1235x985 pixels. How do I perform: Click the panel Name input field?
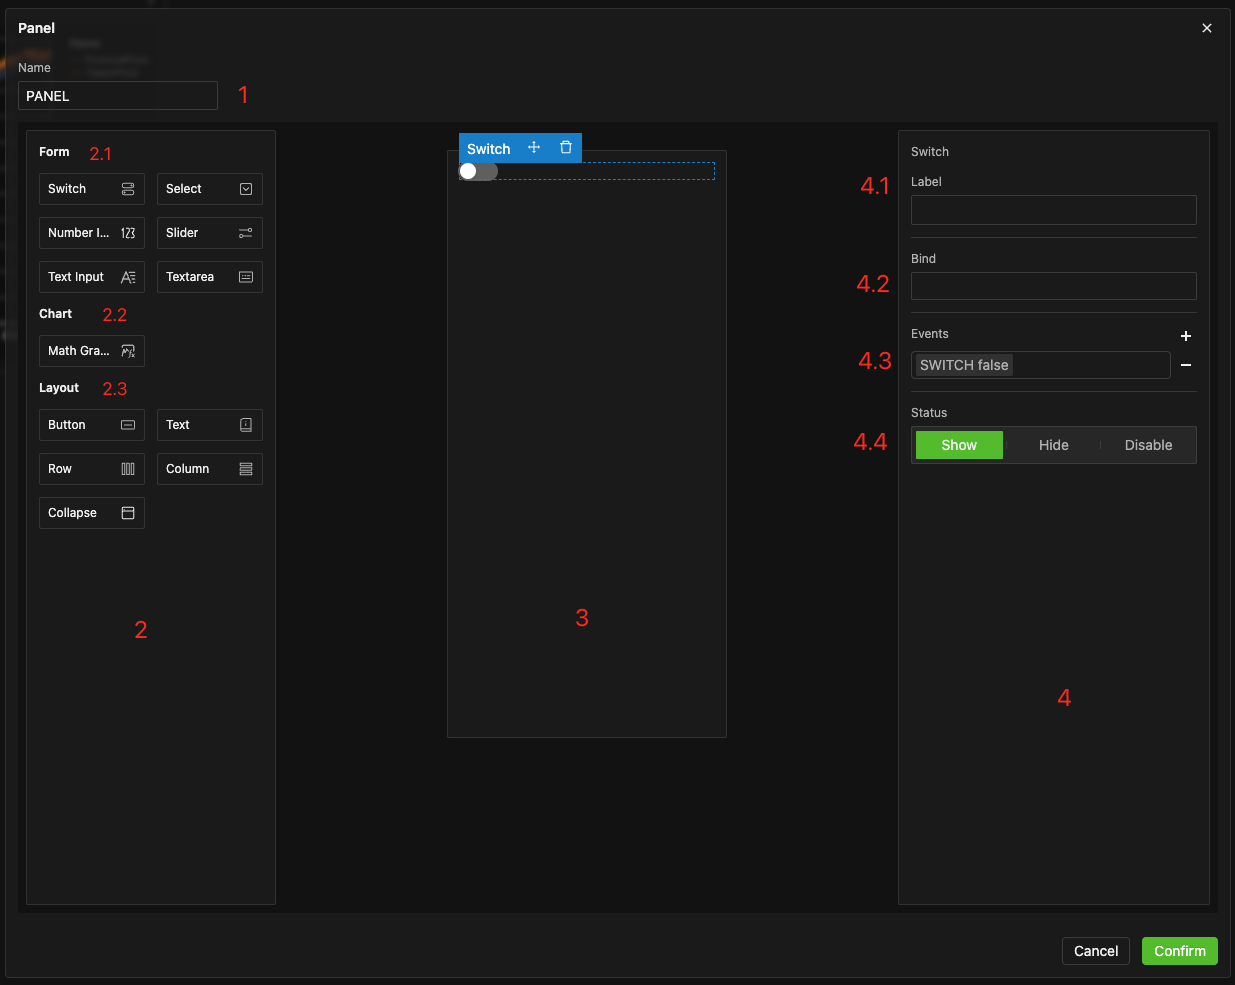[118, 96]
